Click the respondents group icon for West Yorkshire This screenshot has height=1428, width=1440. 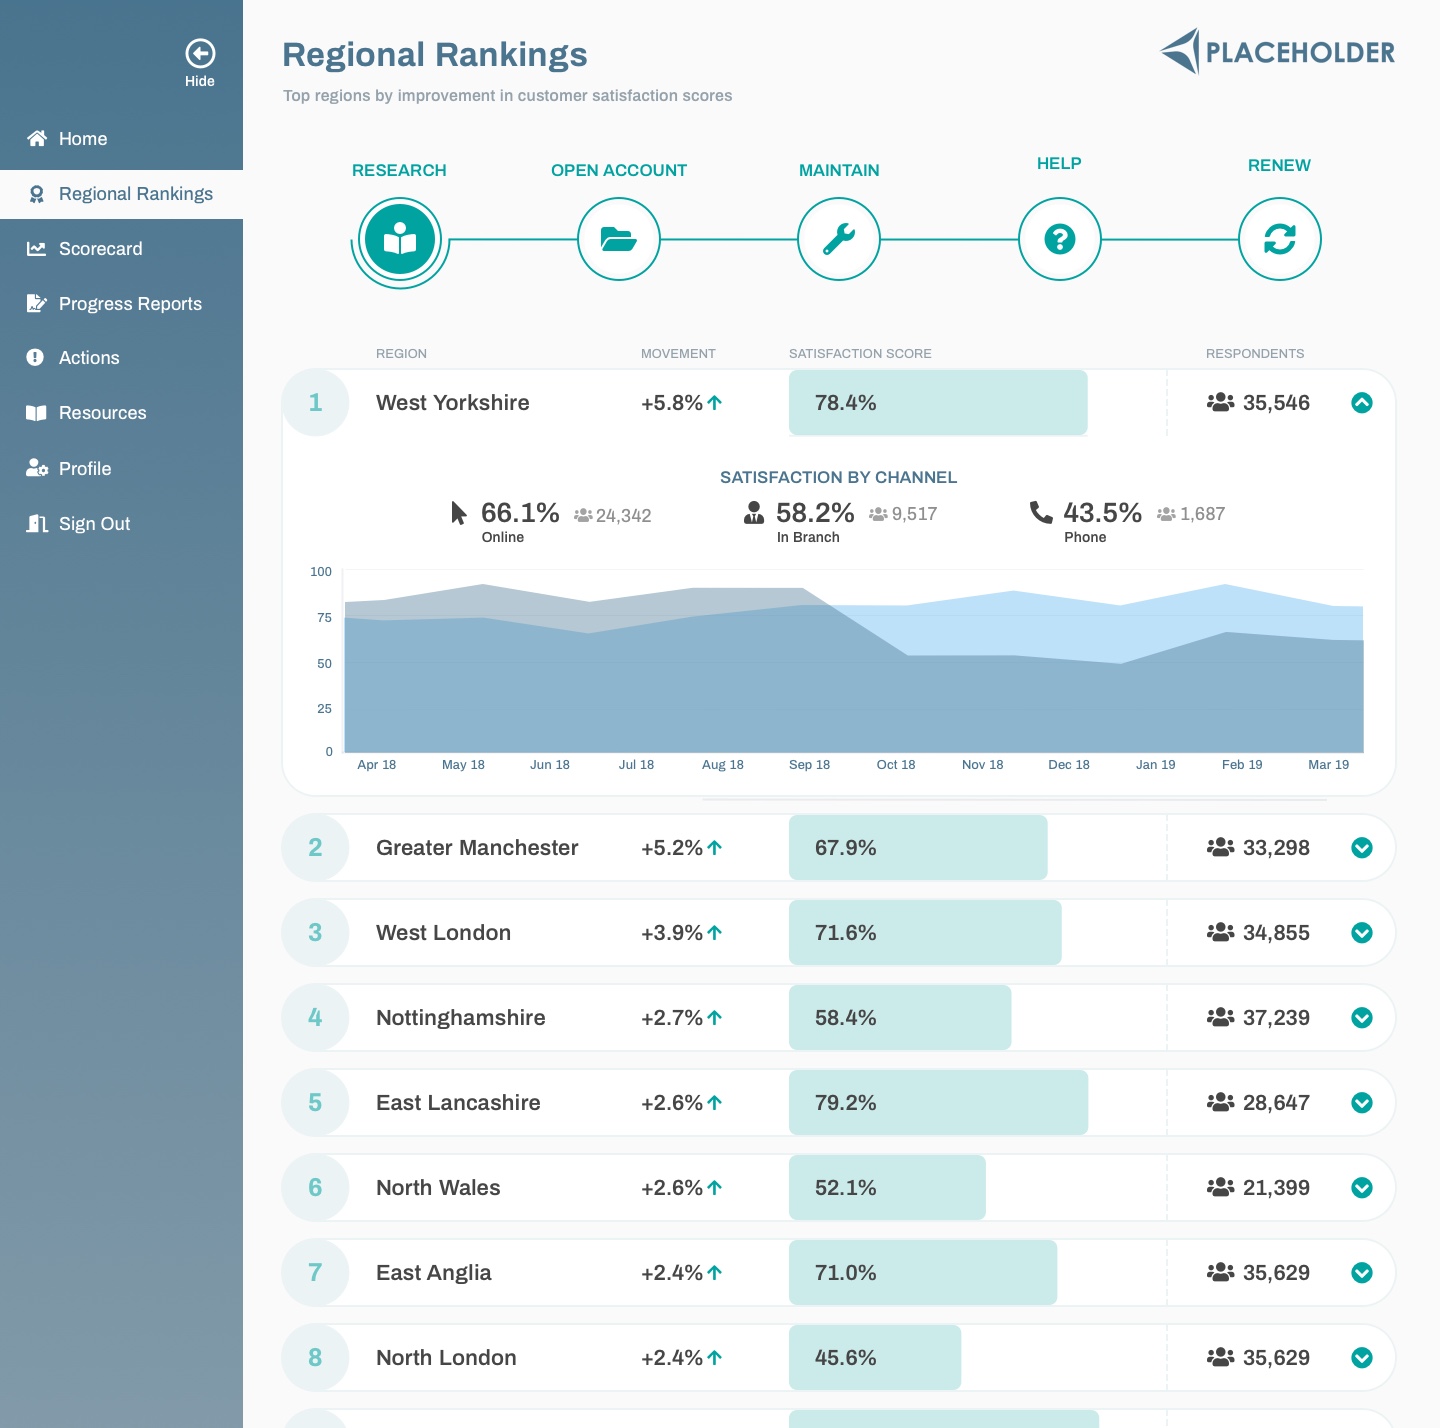tap(1221, 402)
